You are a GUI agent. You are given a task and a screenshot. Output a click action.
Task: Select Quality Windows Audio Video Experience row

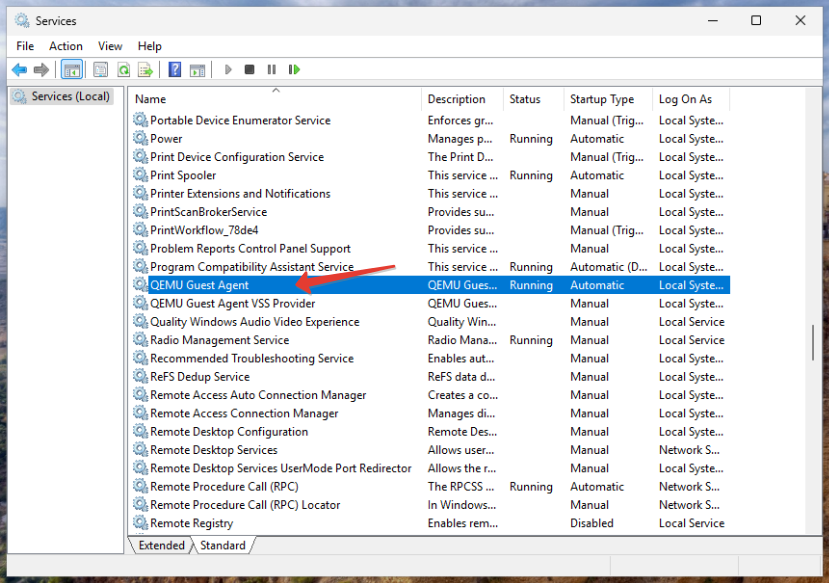[x=431, y=322]
